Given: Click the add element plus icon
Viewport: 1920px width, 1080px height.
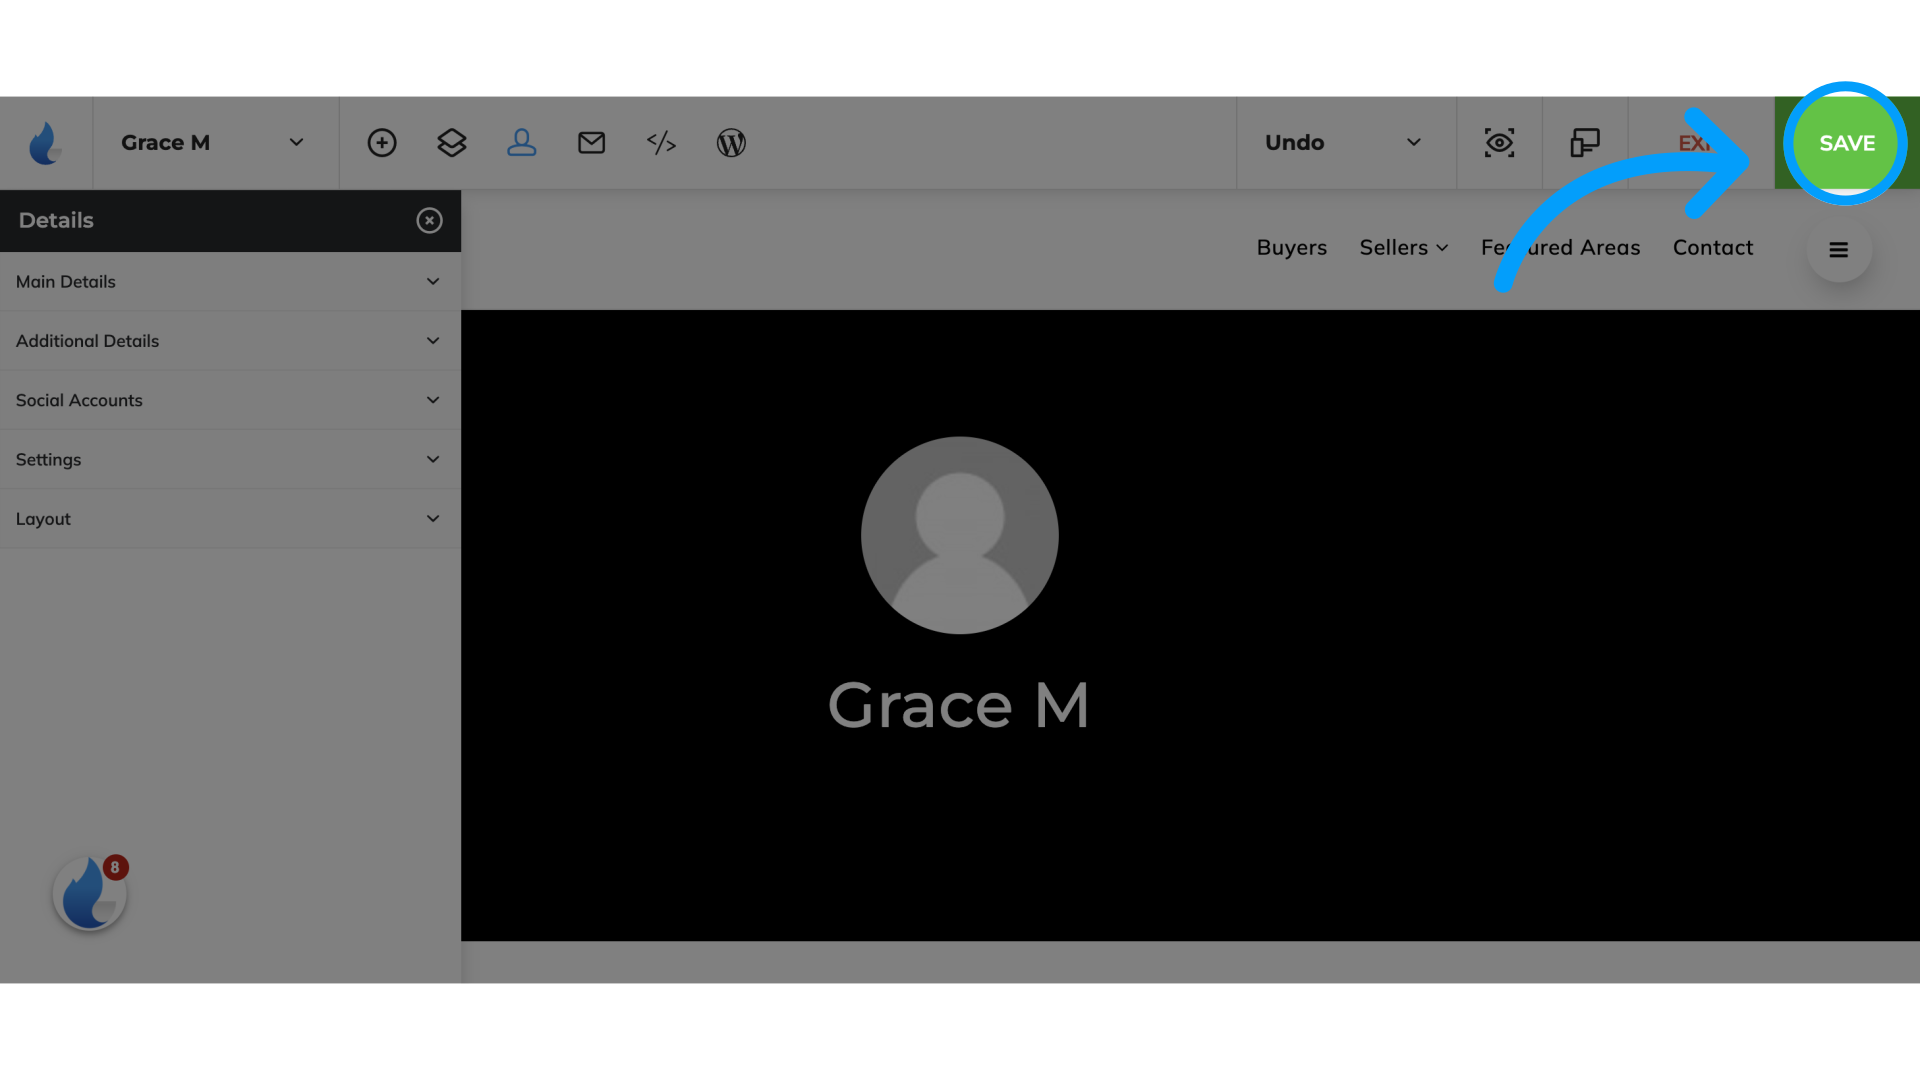Looking at the screenshot, I should click(x=382, y=143).
